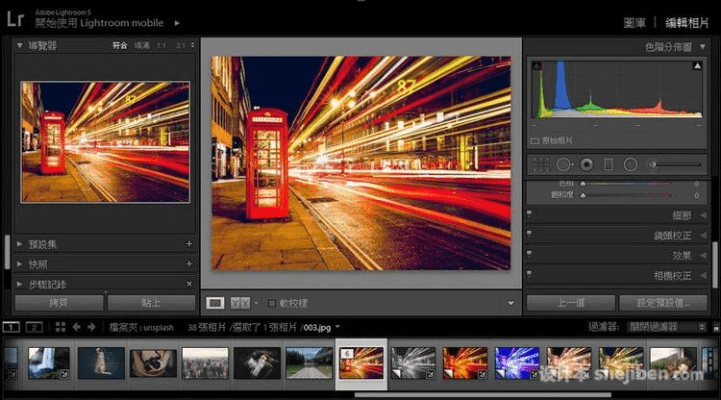Select main window display 1 icon
The height and width of the screenshot is (400, 721).
[x=11, y=327]
